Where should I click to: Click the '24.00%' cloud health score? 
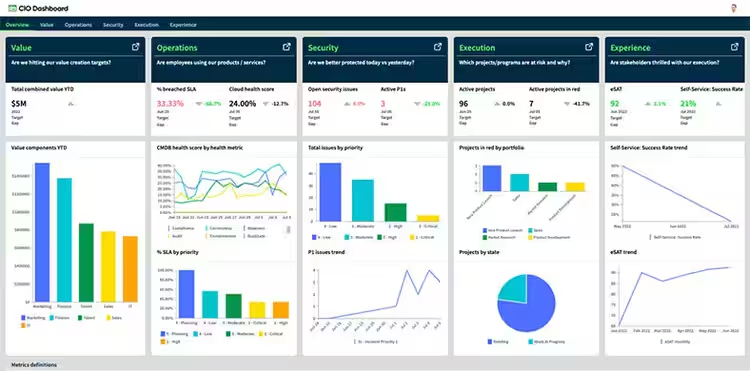243,103
